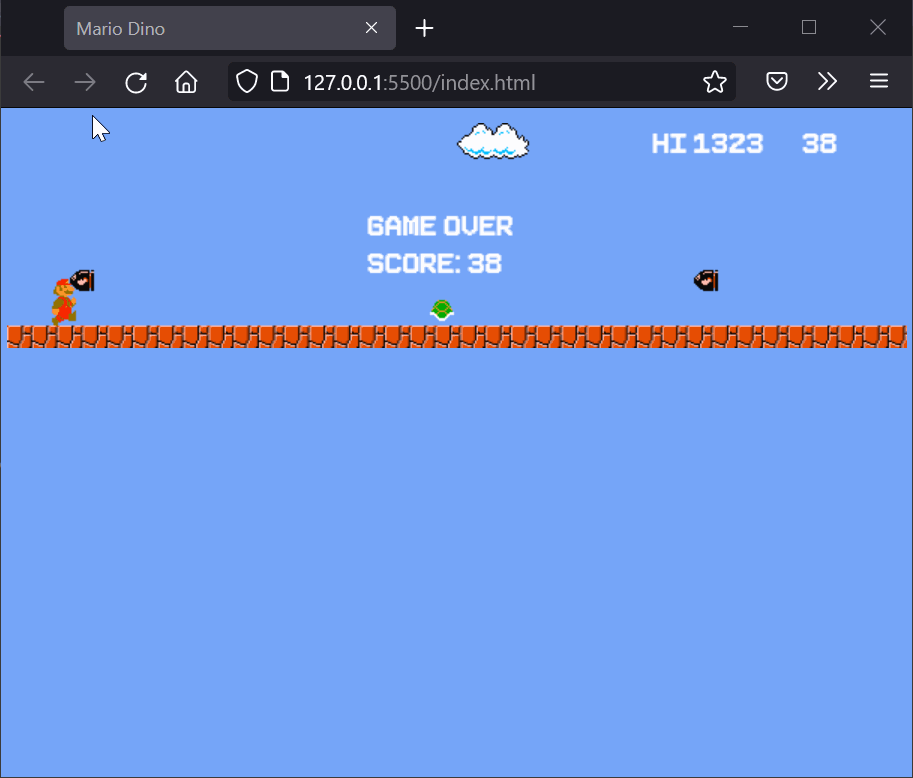
Task: Maximize the browser window
Action: coord(809,27)
